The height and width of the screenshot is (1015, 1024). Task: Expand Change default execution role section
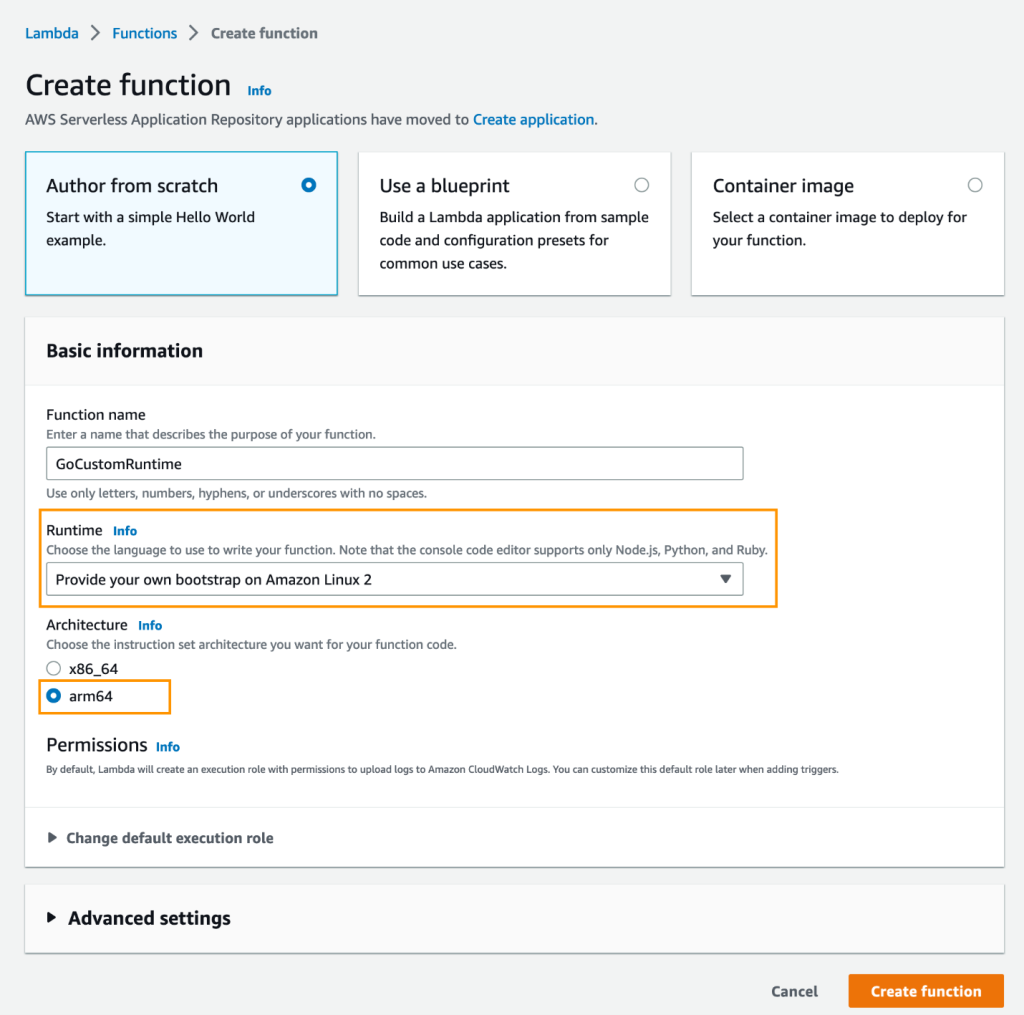169,838
